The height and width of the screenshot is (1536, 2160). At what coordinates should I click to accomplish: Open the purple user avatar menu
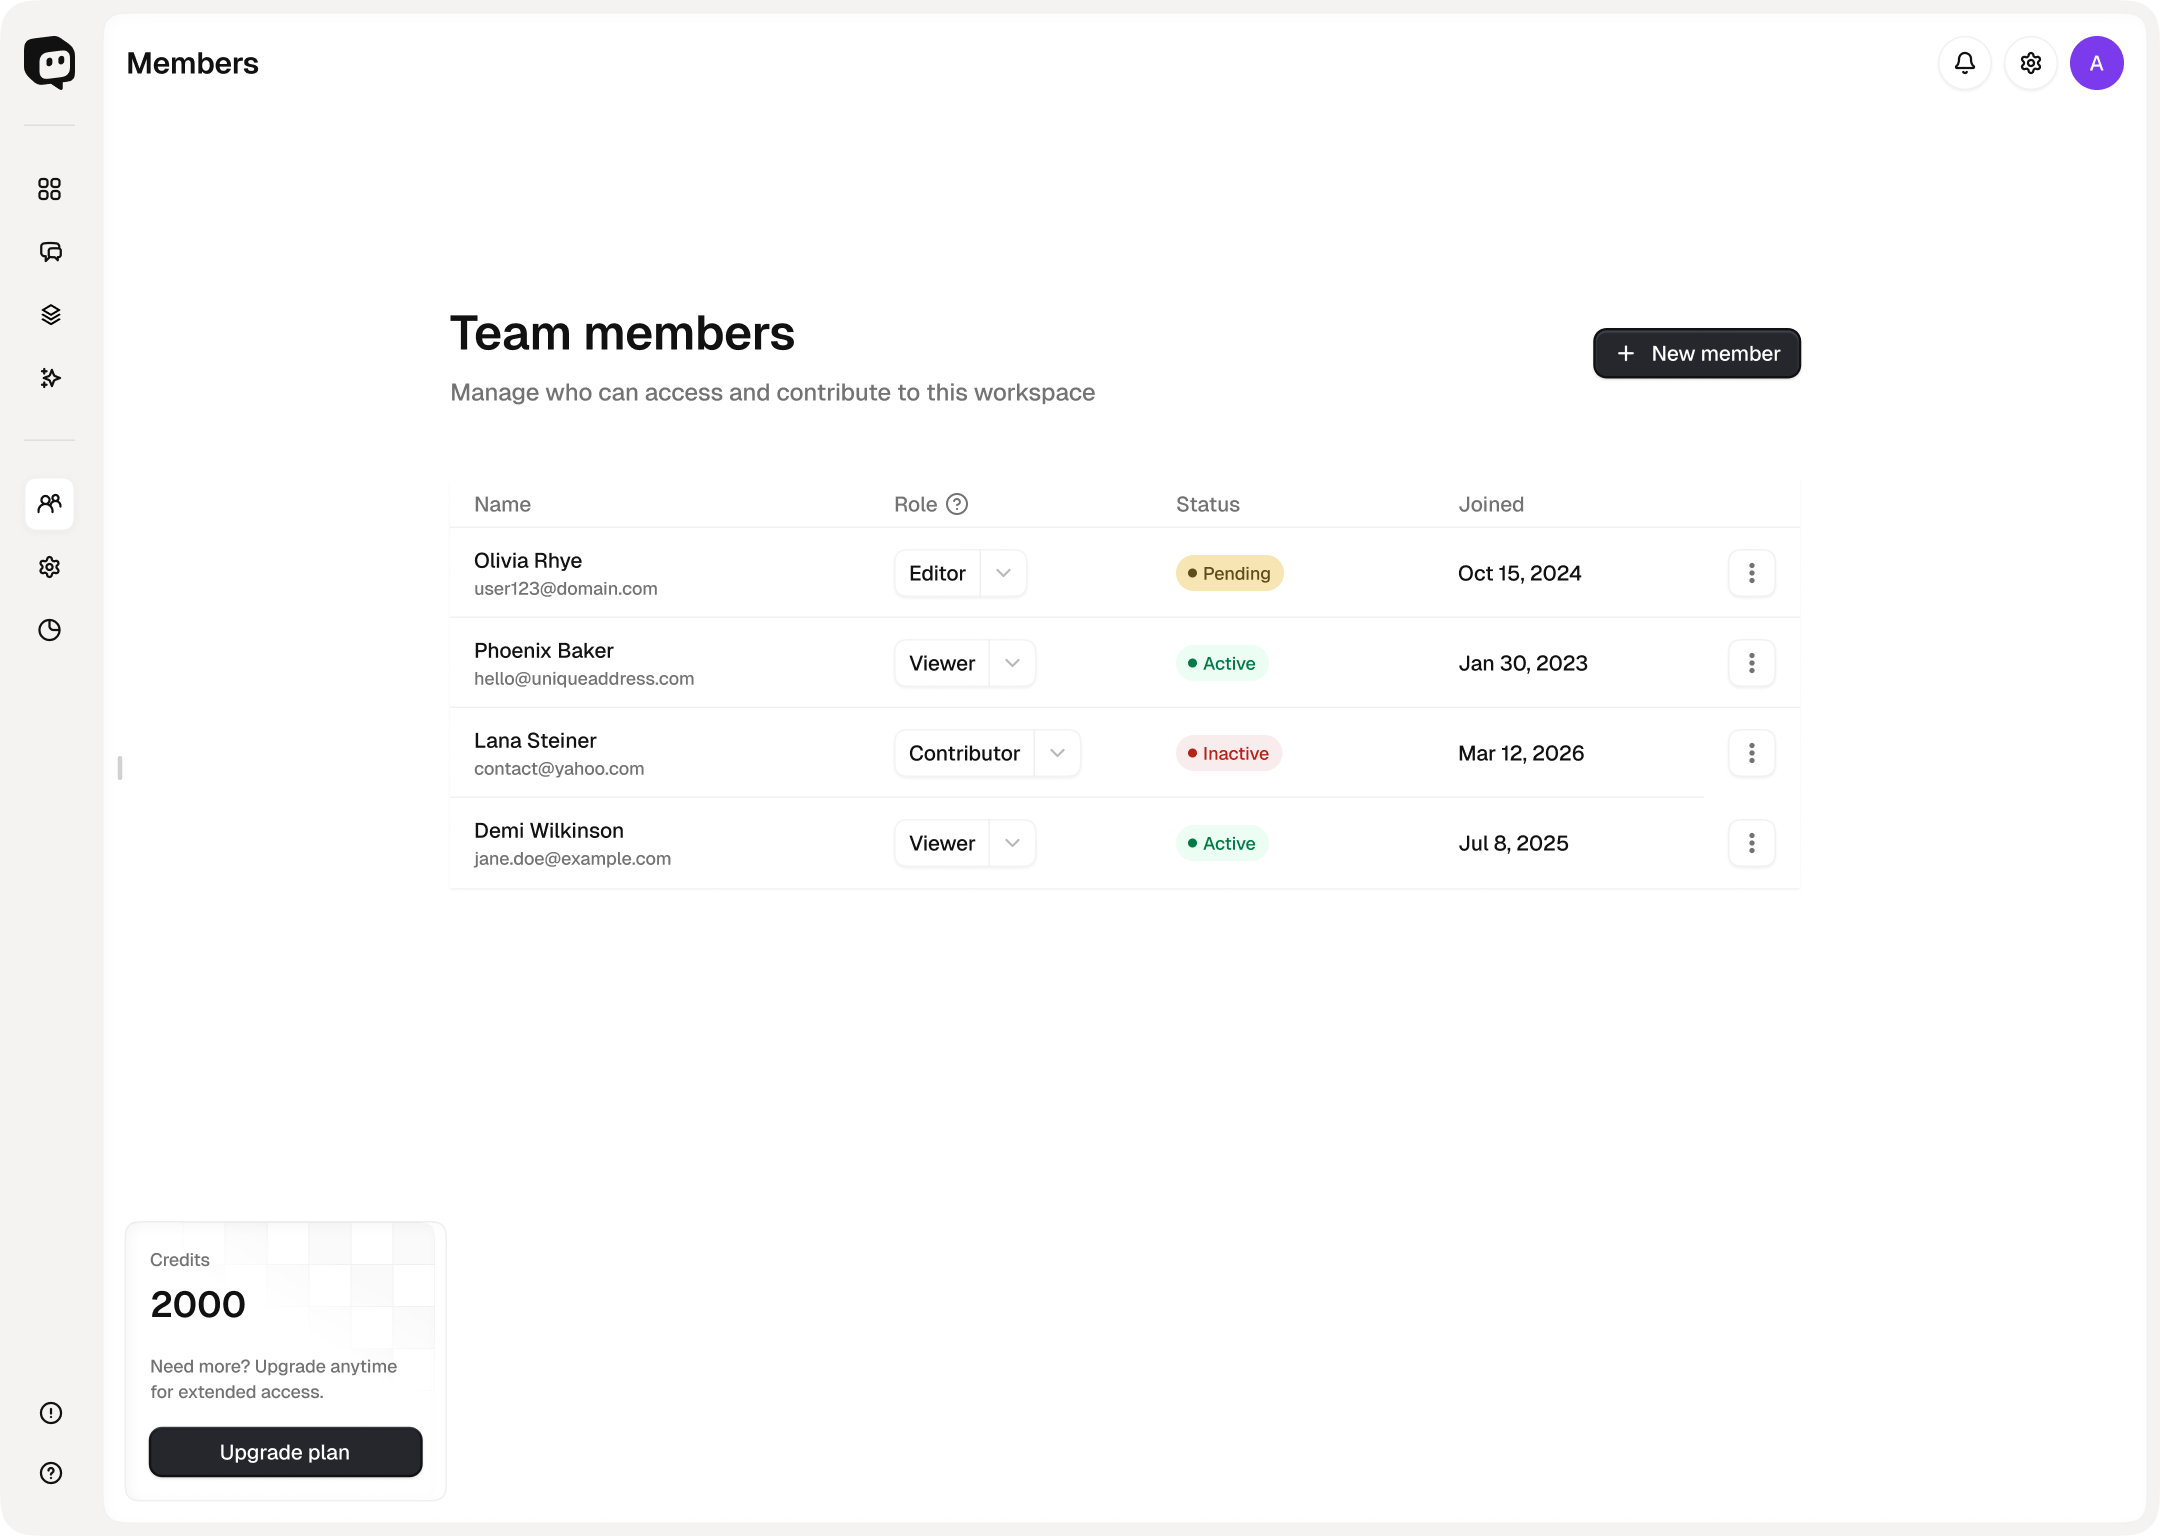point(2097,63)
